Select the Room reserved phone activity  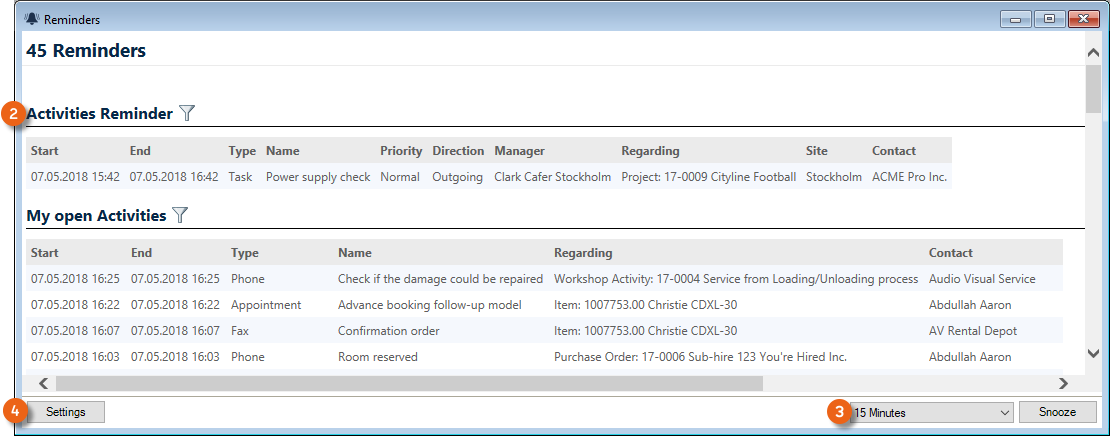pos(377,357)
